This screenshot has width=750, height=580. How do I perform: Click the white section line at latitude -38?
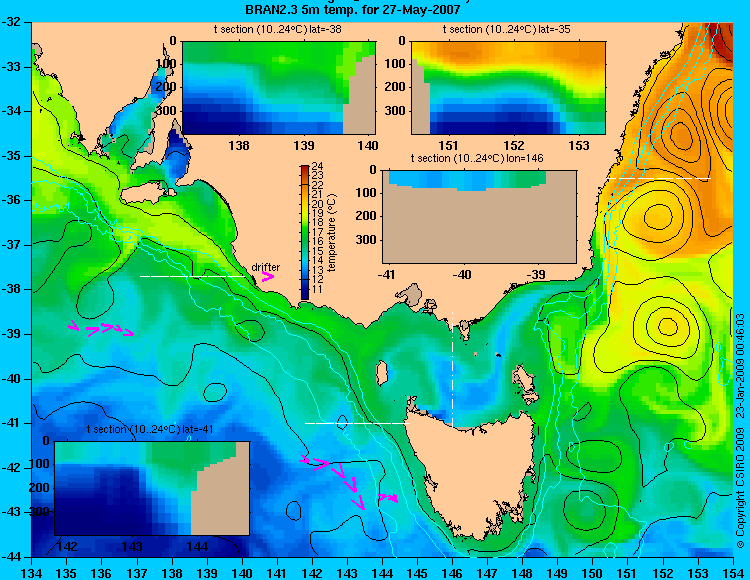pos(192,276)
